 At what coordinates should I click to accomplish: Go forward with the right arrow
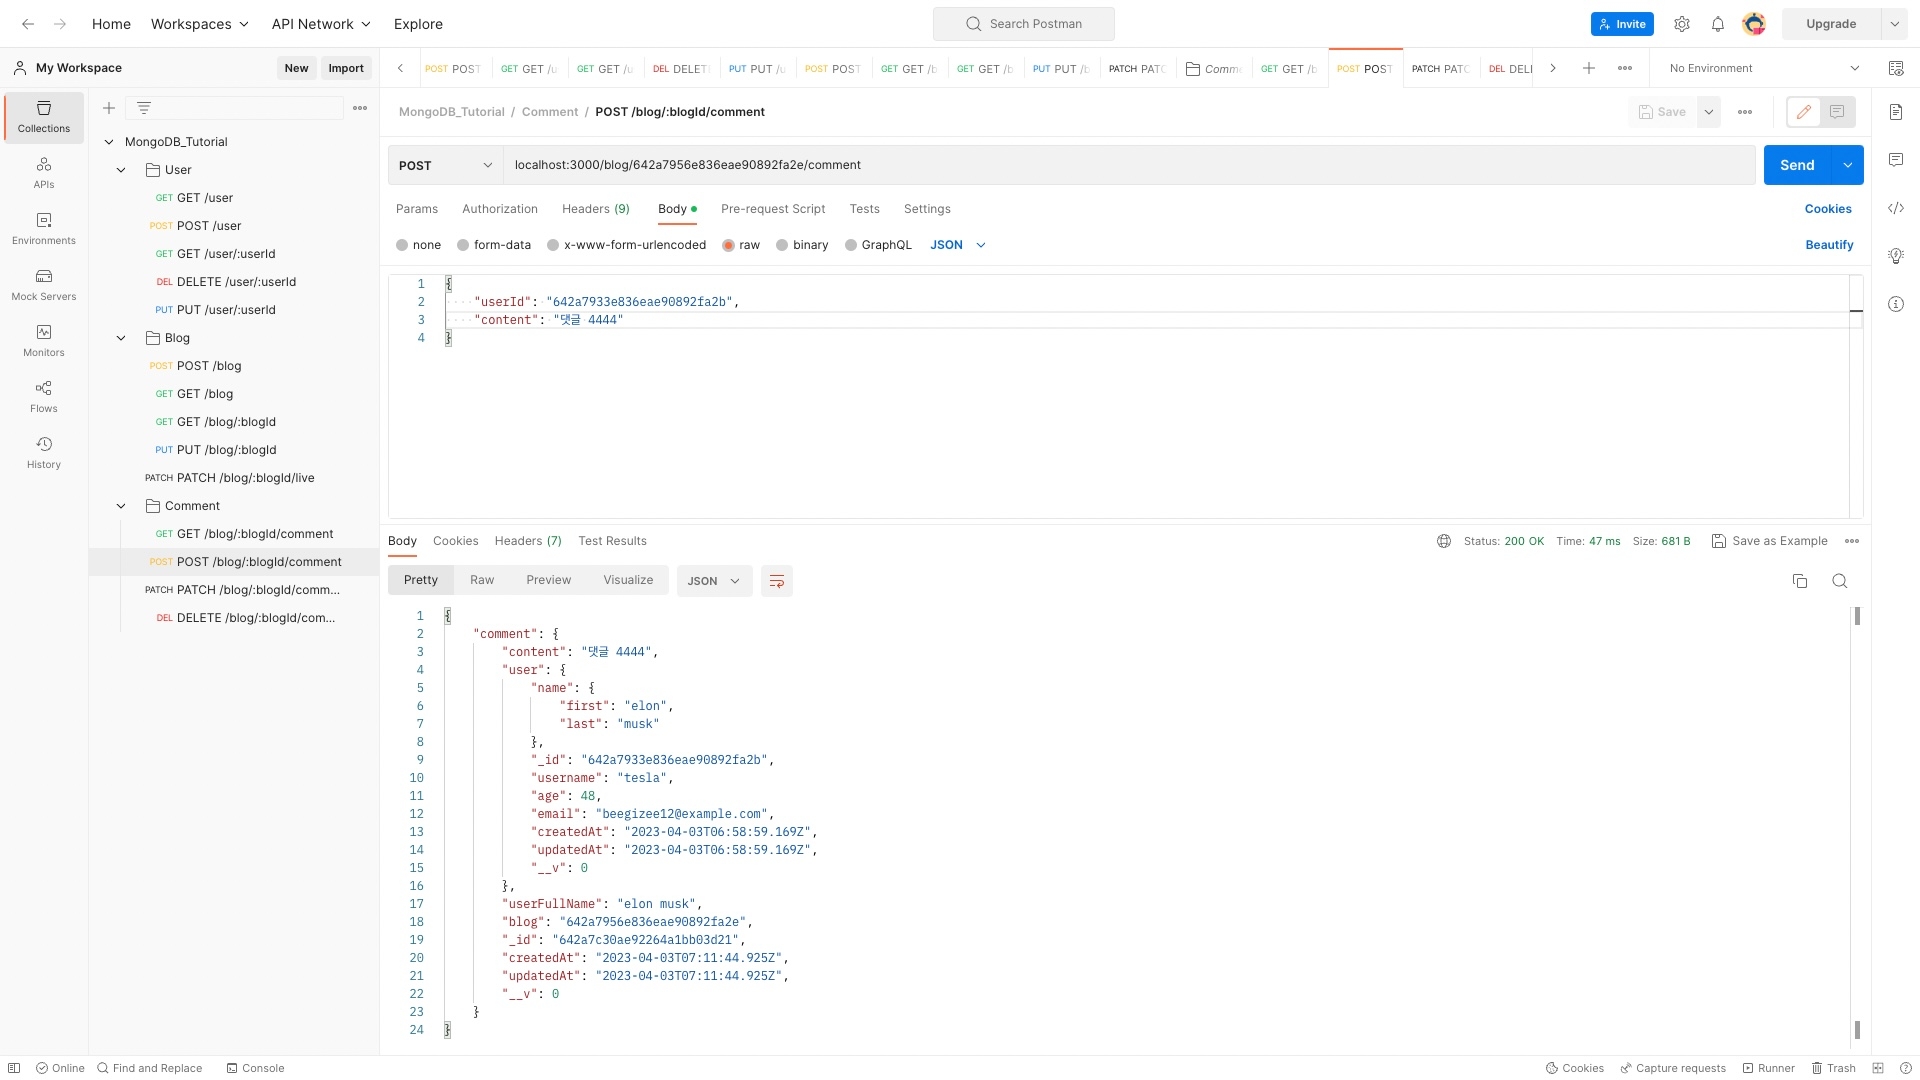click(x=60, y=24)
